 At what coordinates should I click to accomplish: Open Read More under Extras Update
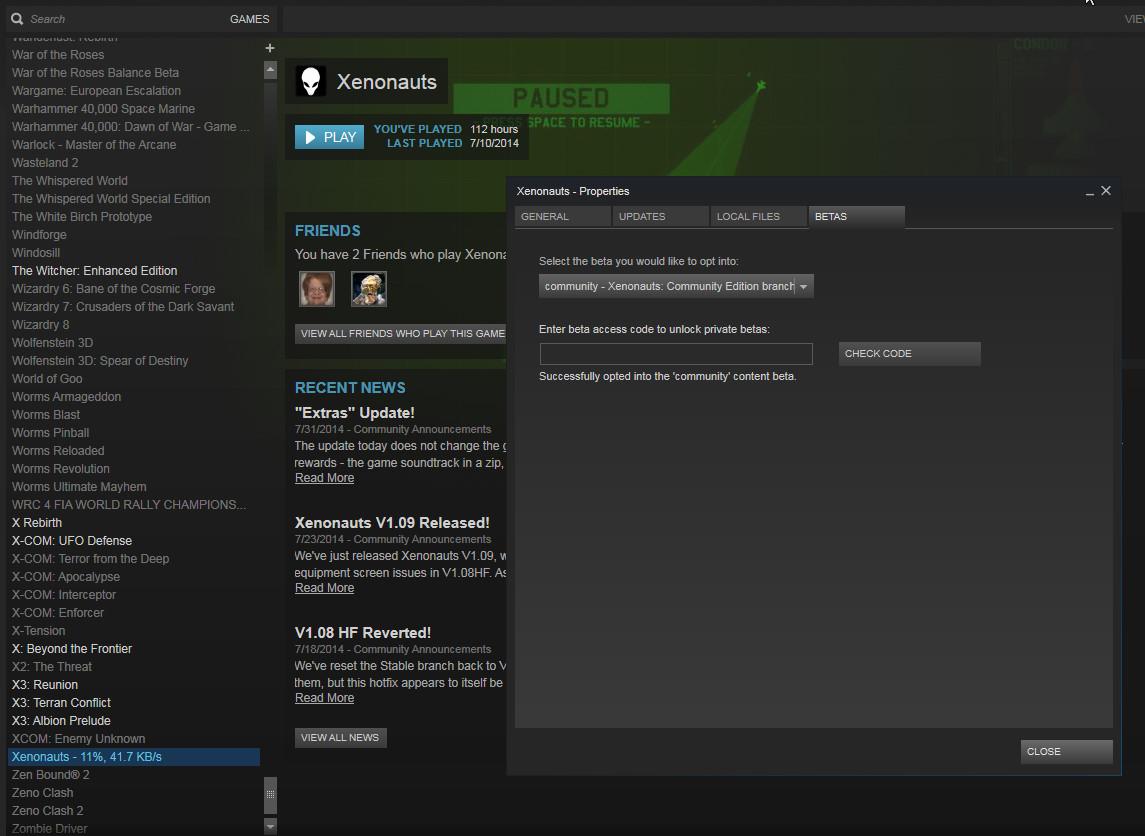coord(324,478)
